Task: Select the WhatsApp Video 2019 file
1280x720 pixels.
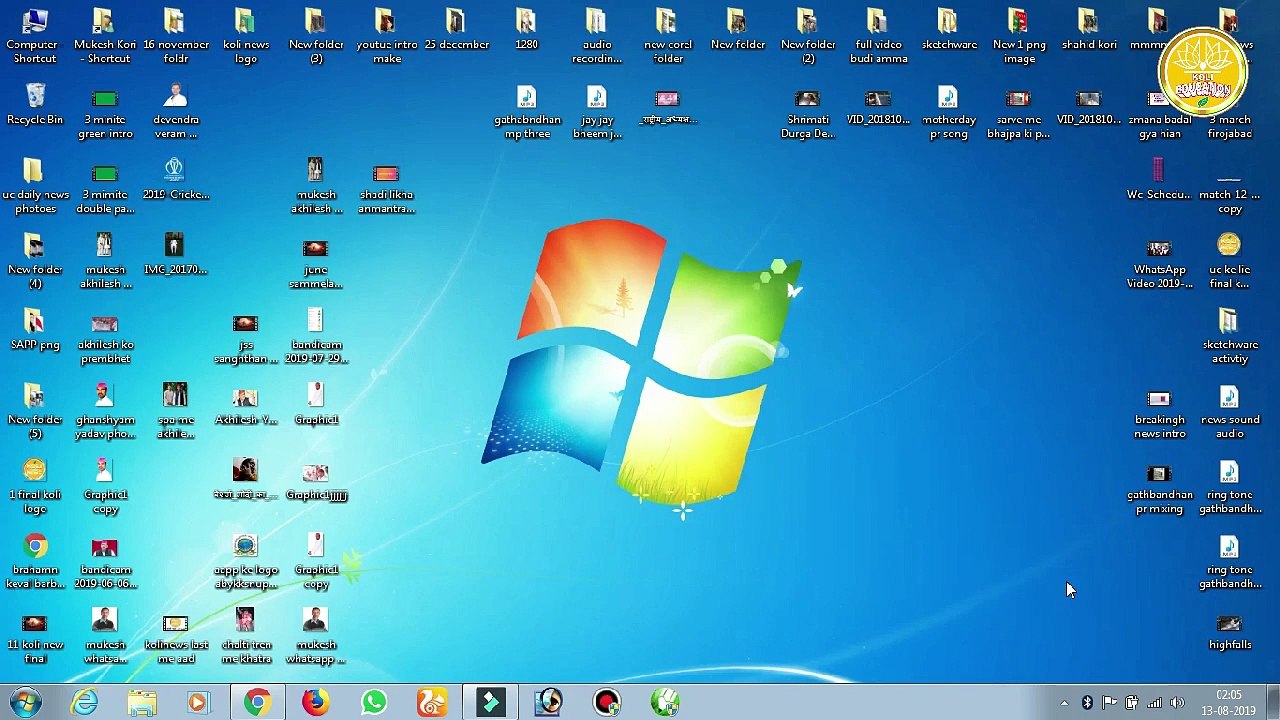Action: tap(1159, 262)
